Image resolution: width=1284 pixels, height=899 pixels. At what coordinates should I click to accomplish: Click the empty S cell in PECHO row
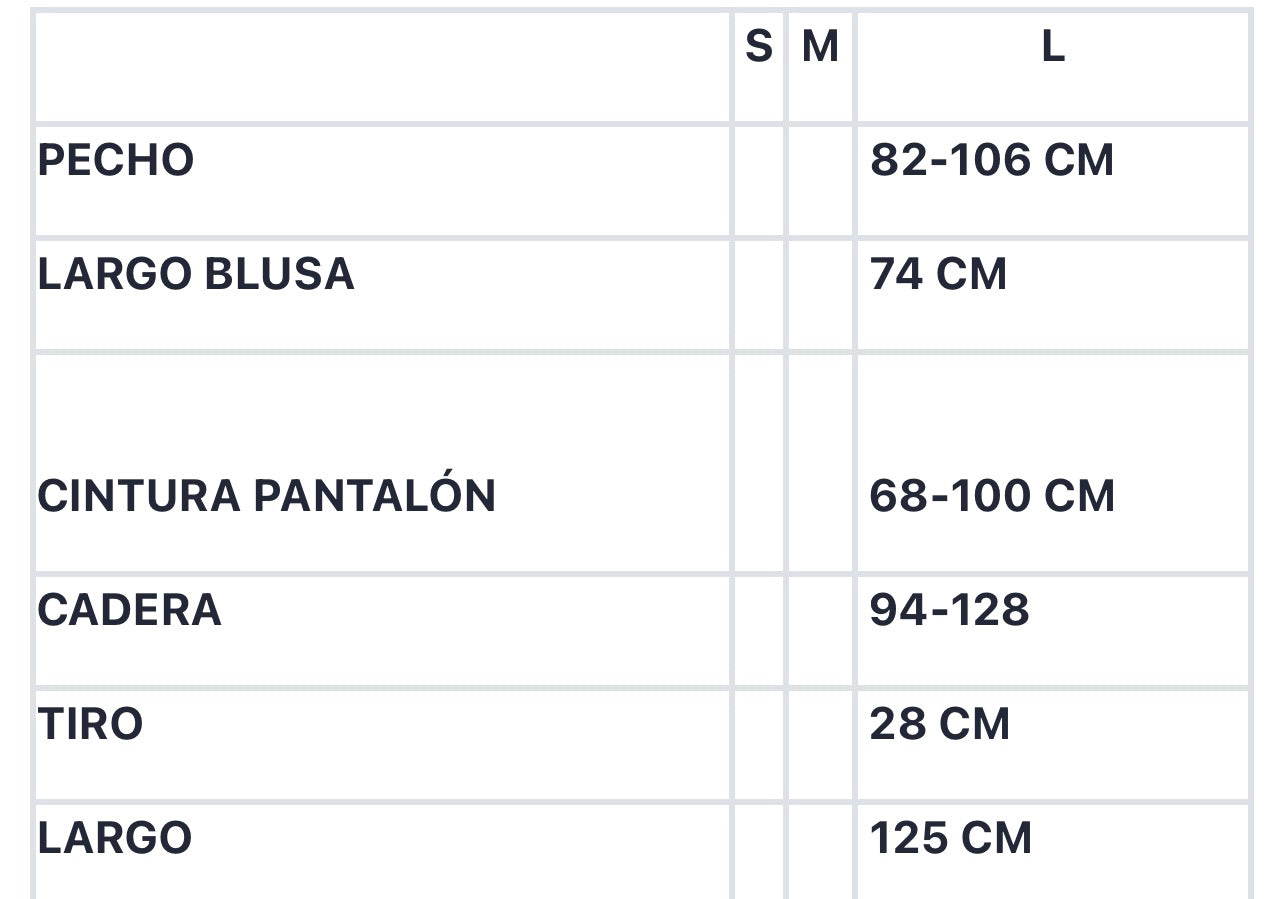[759, 181]
